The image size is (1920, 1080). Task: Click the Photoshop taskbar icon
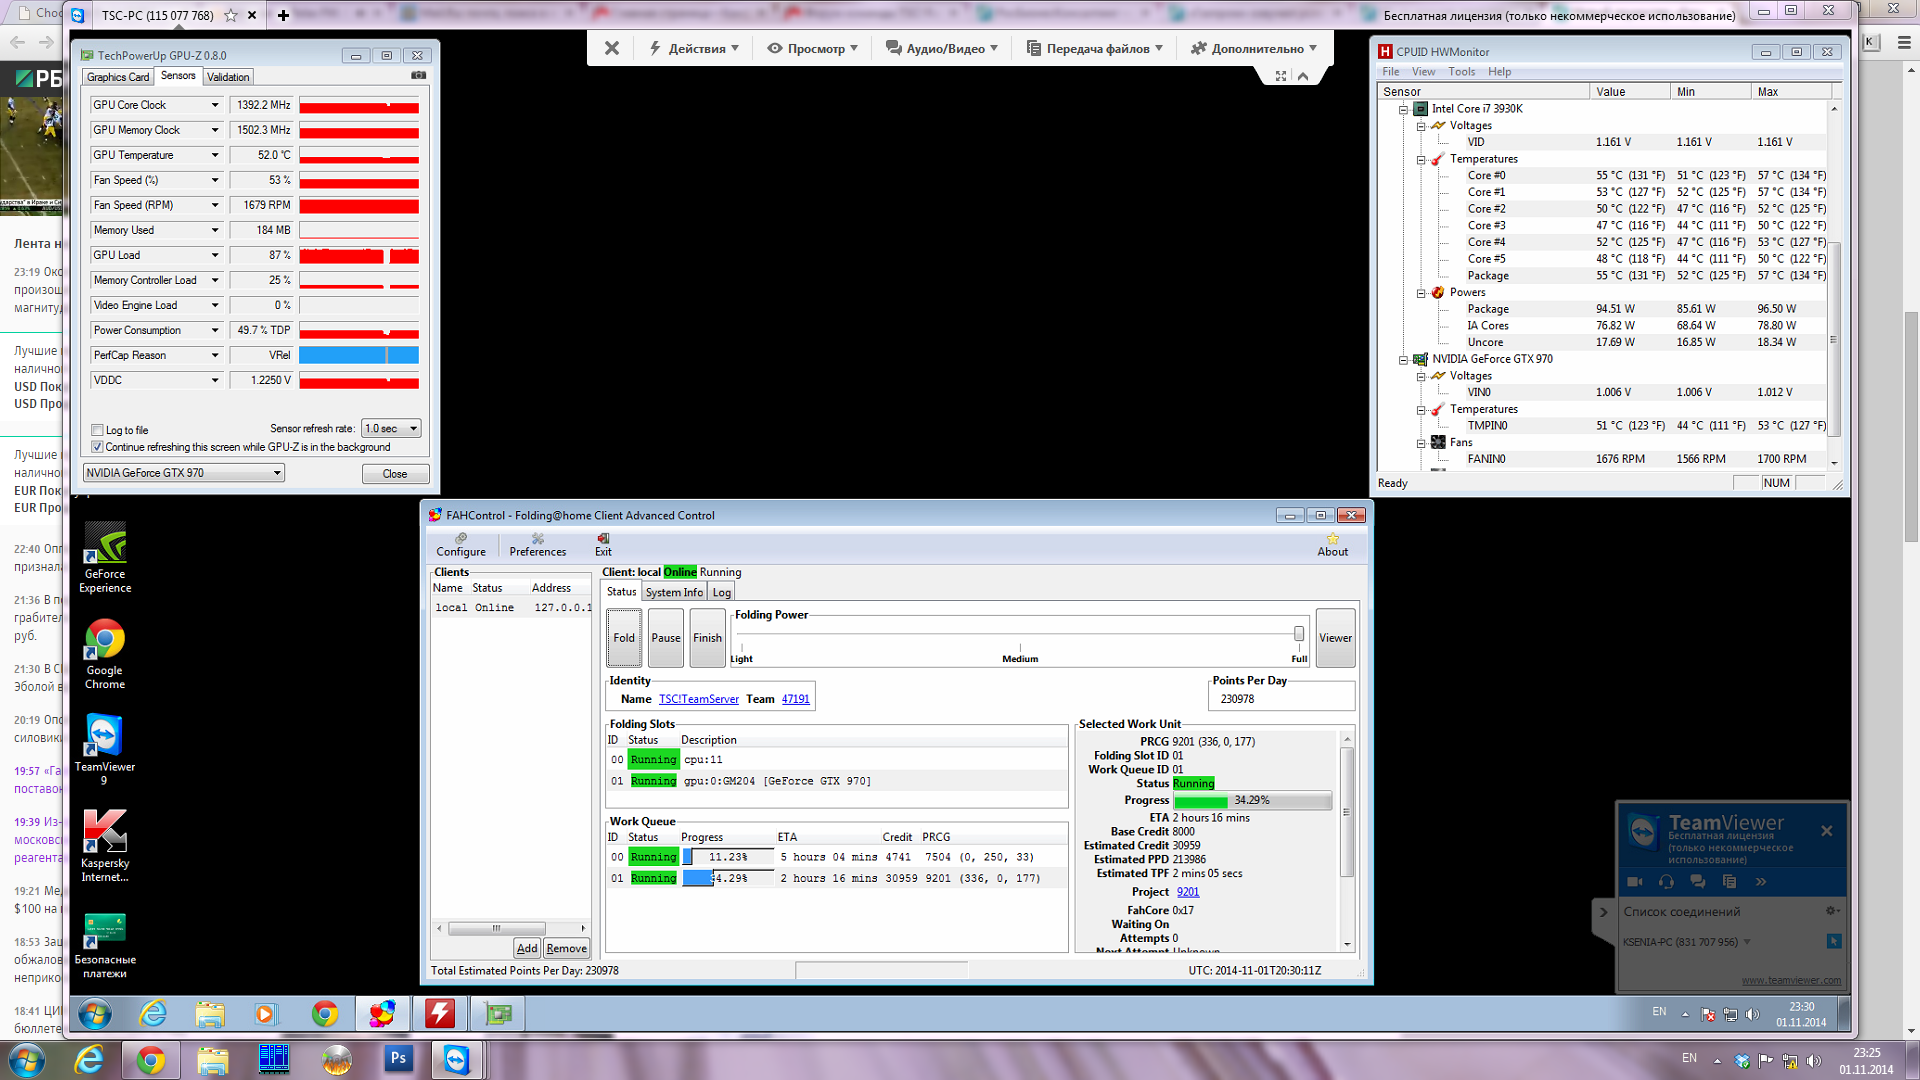398,1059
